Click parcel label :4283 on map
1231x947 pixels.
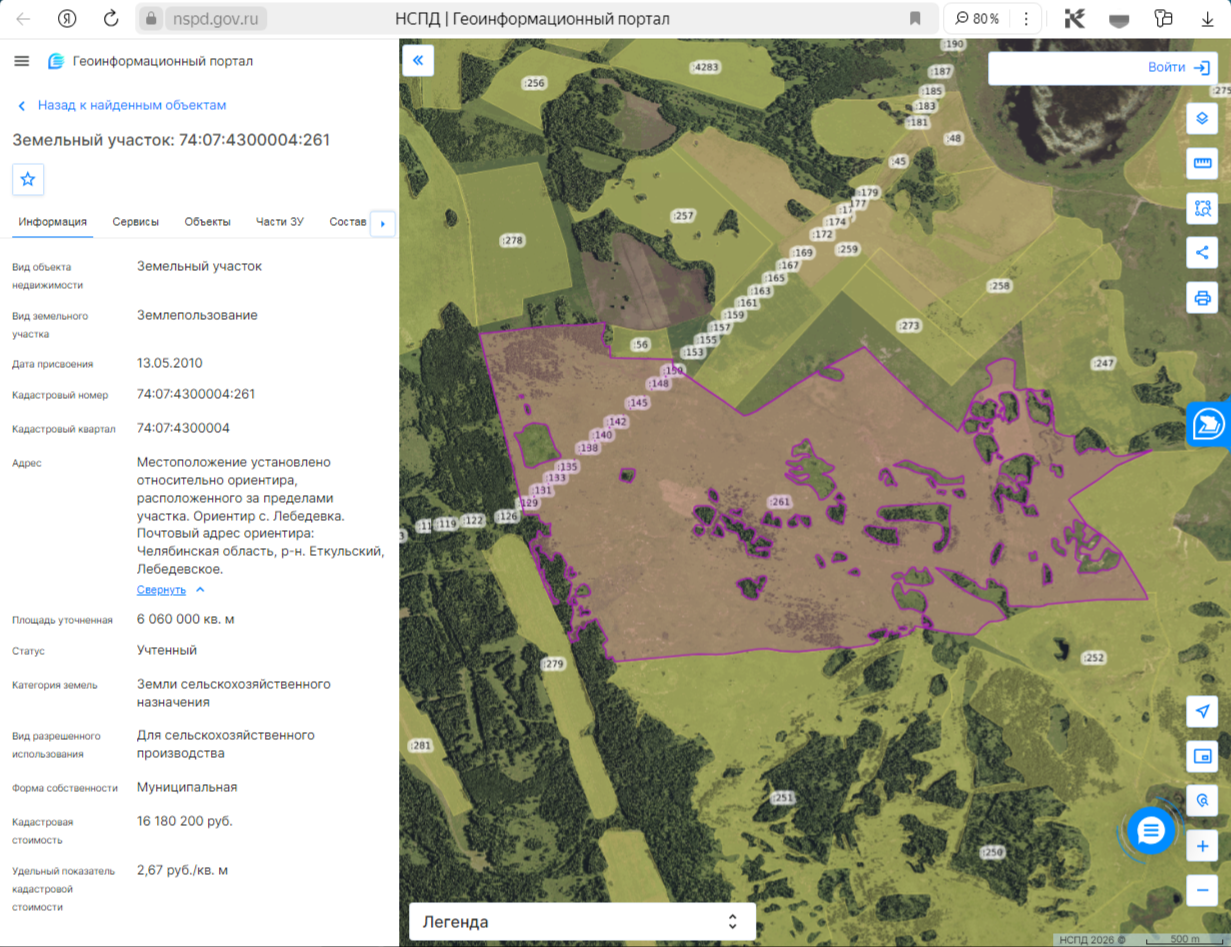tap(706, 67)
